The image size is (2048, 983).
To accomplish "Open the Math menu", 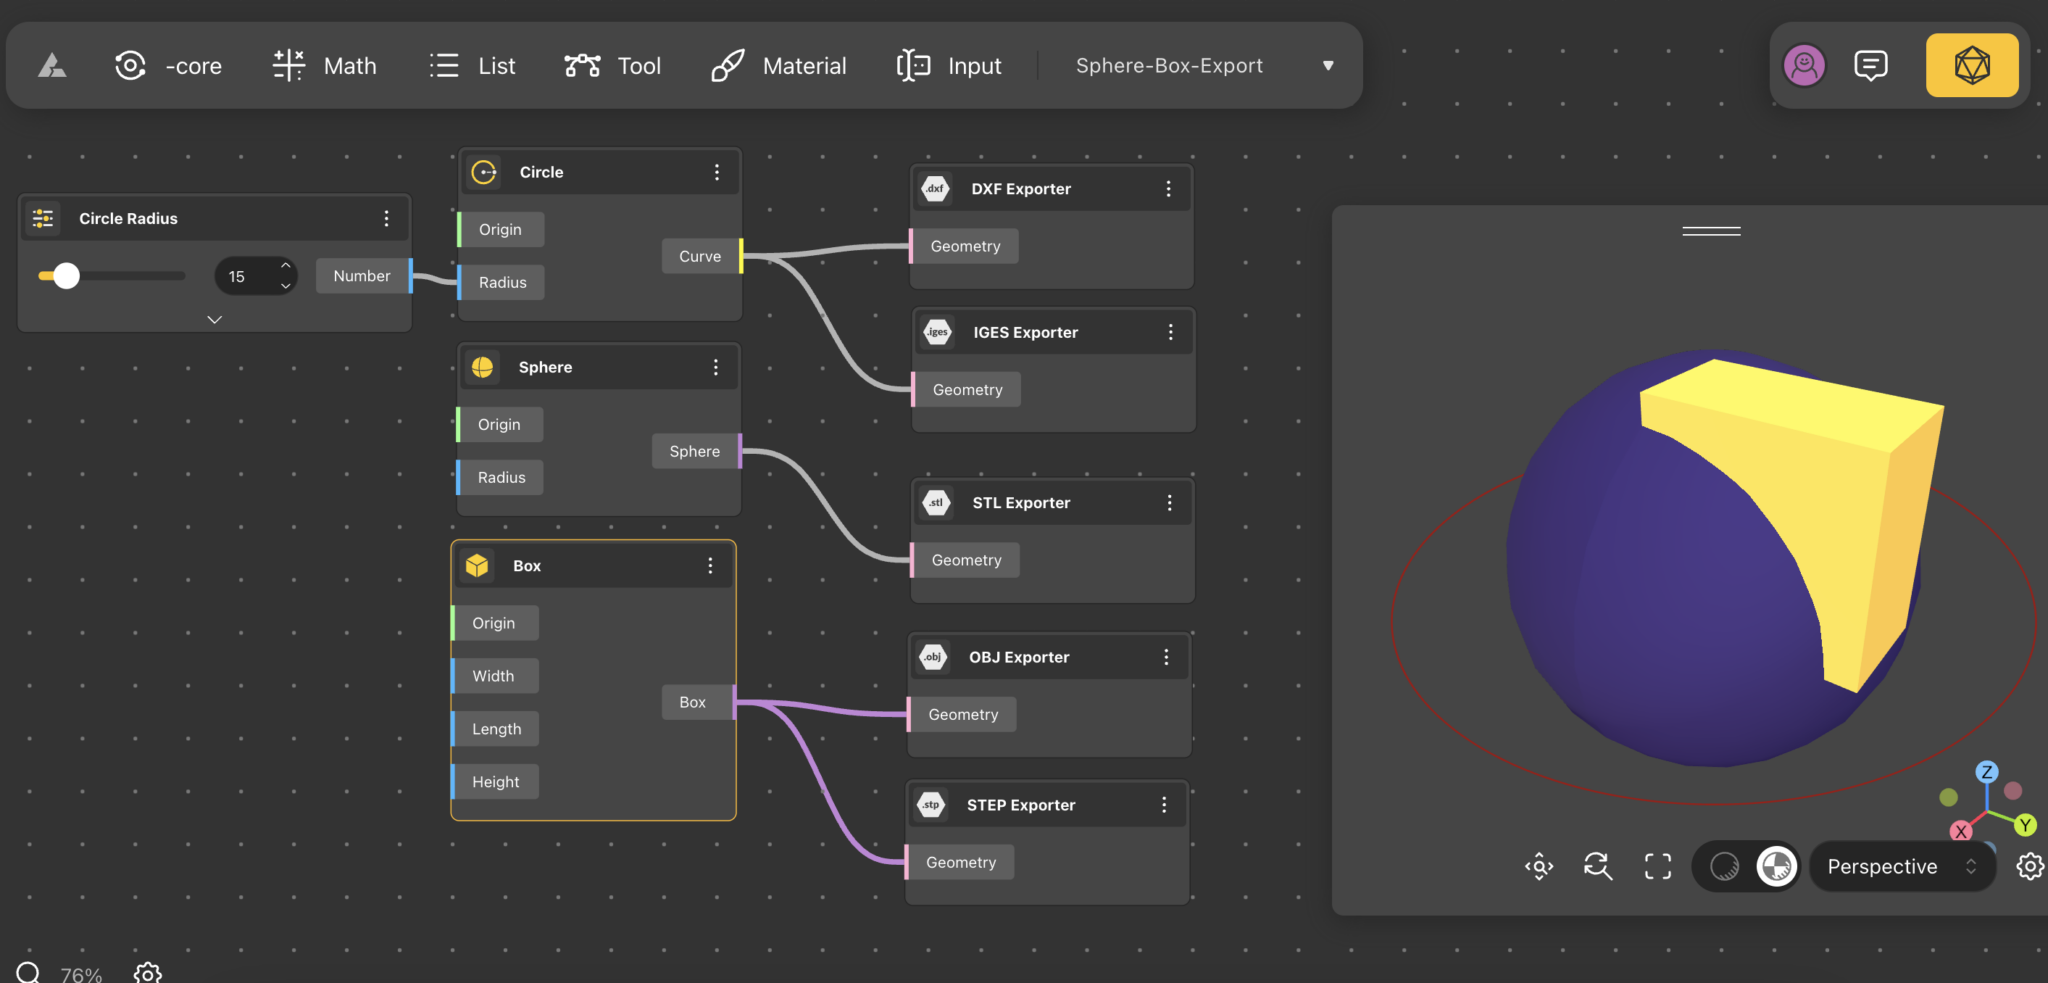I will click(325, 66).
